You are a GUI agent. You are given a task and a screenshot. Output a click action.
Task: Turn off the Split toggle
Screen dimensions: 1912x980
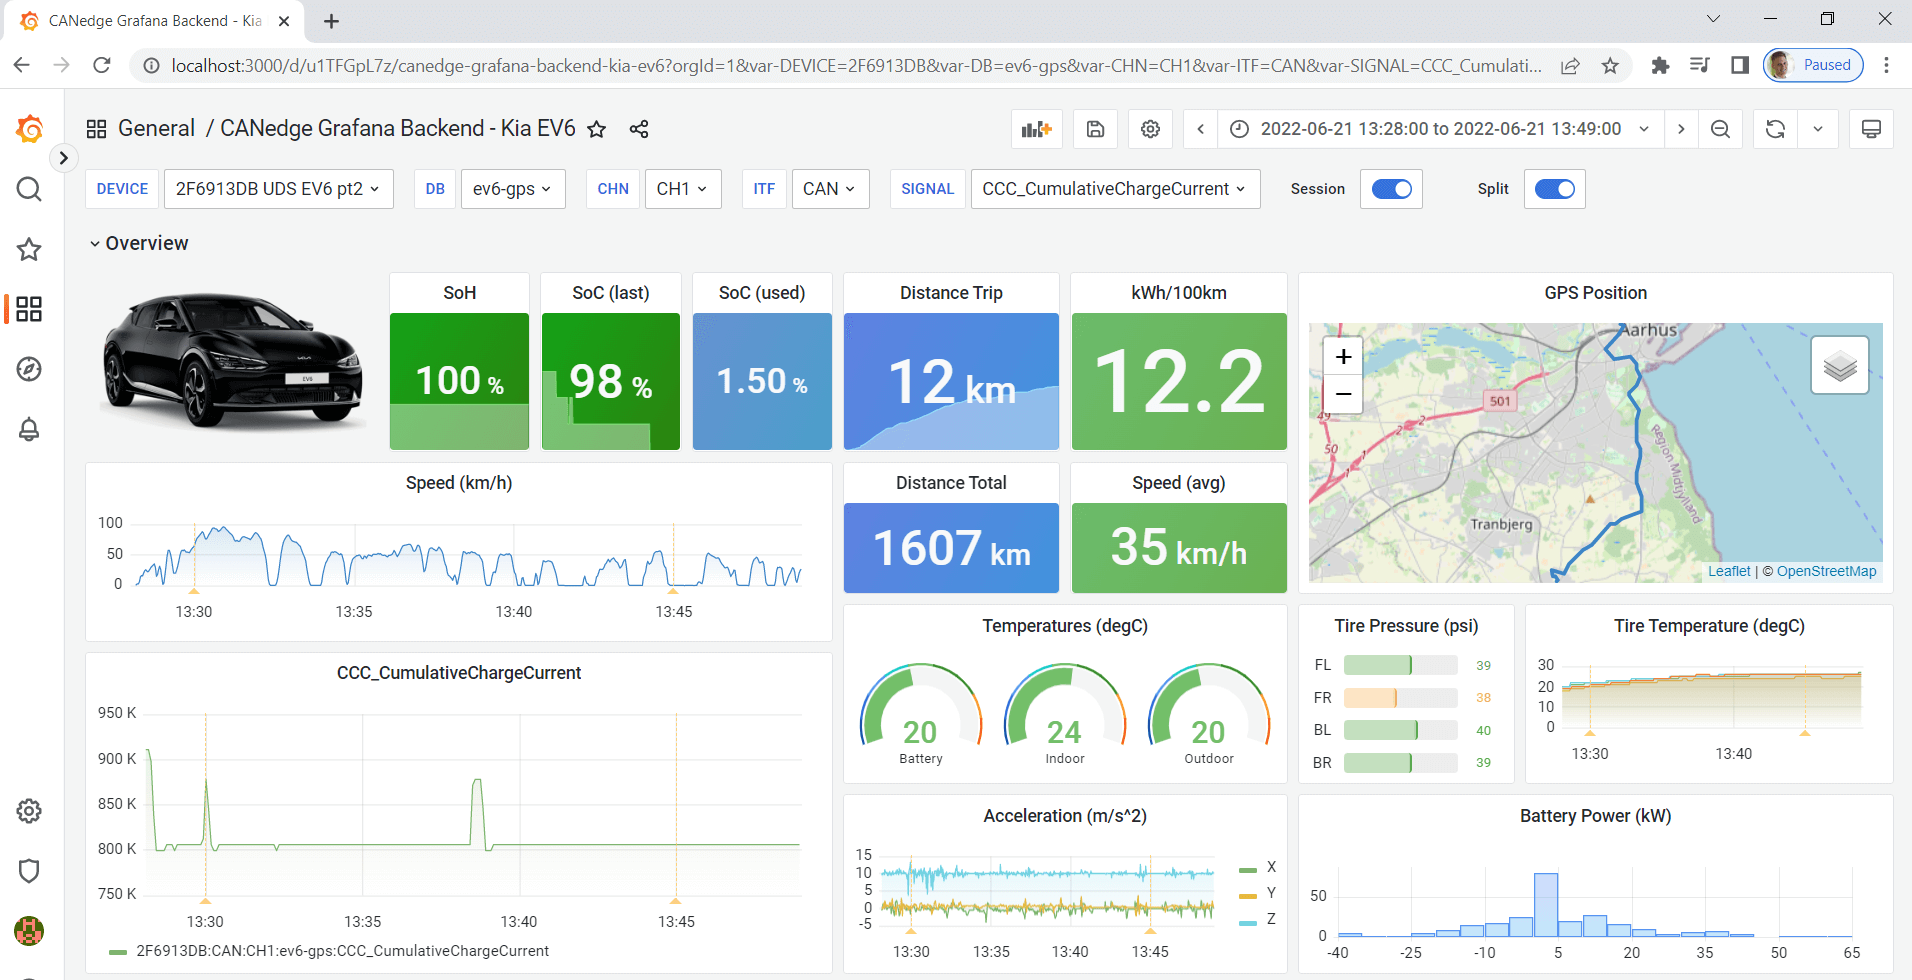[1553, 188]
